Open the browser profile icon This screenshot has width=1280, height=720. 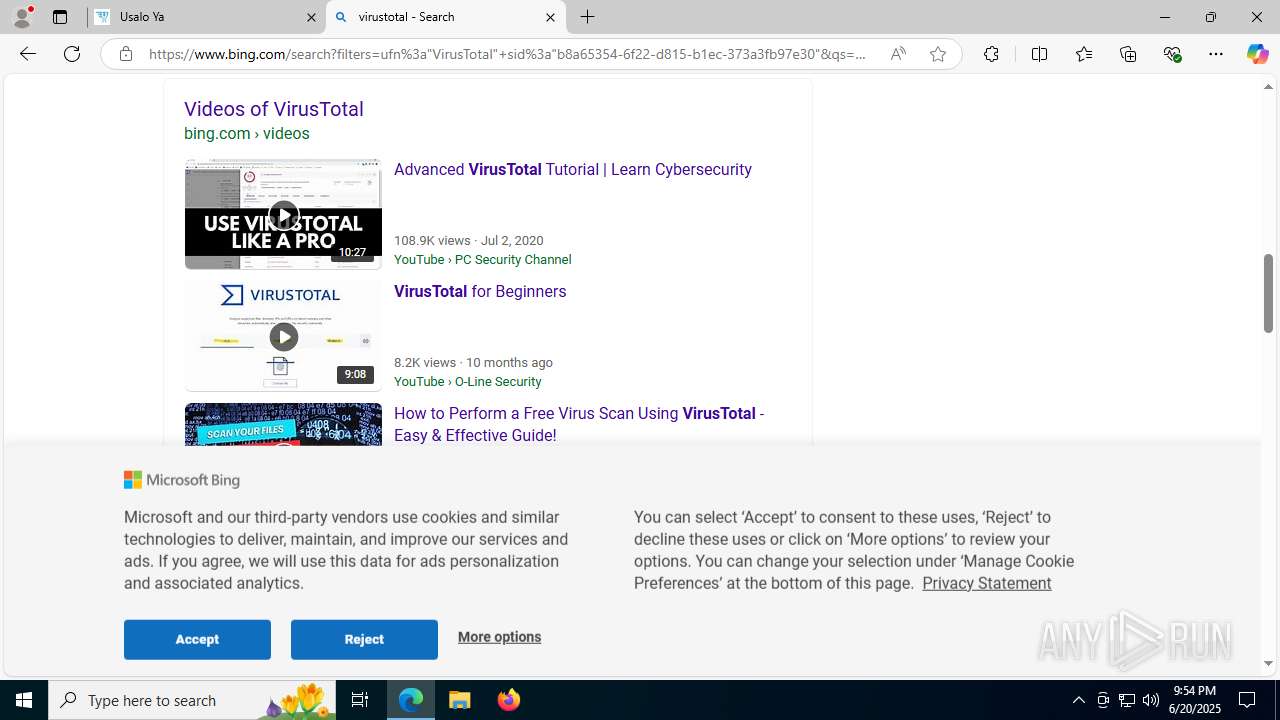click(x=22, y=17)
